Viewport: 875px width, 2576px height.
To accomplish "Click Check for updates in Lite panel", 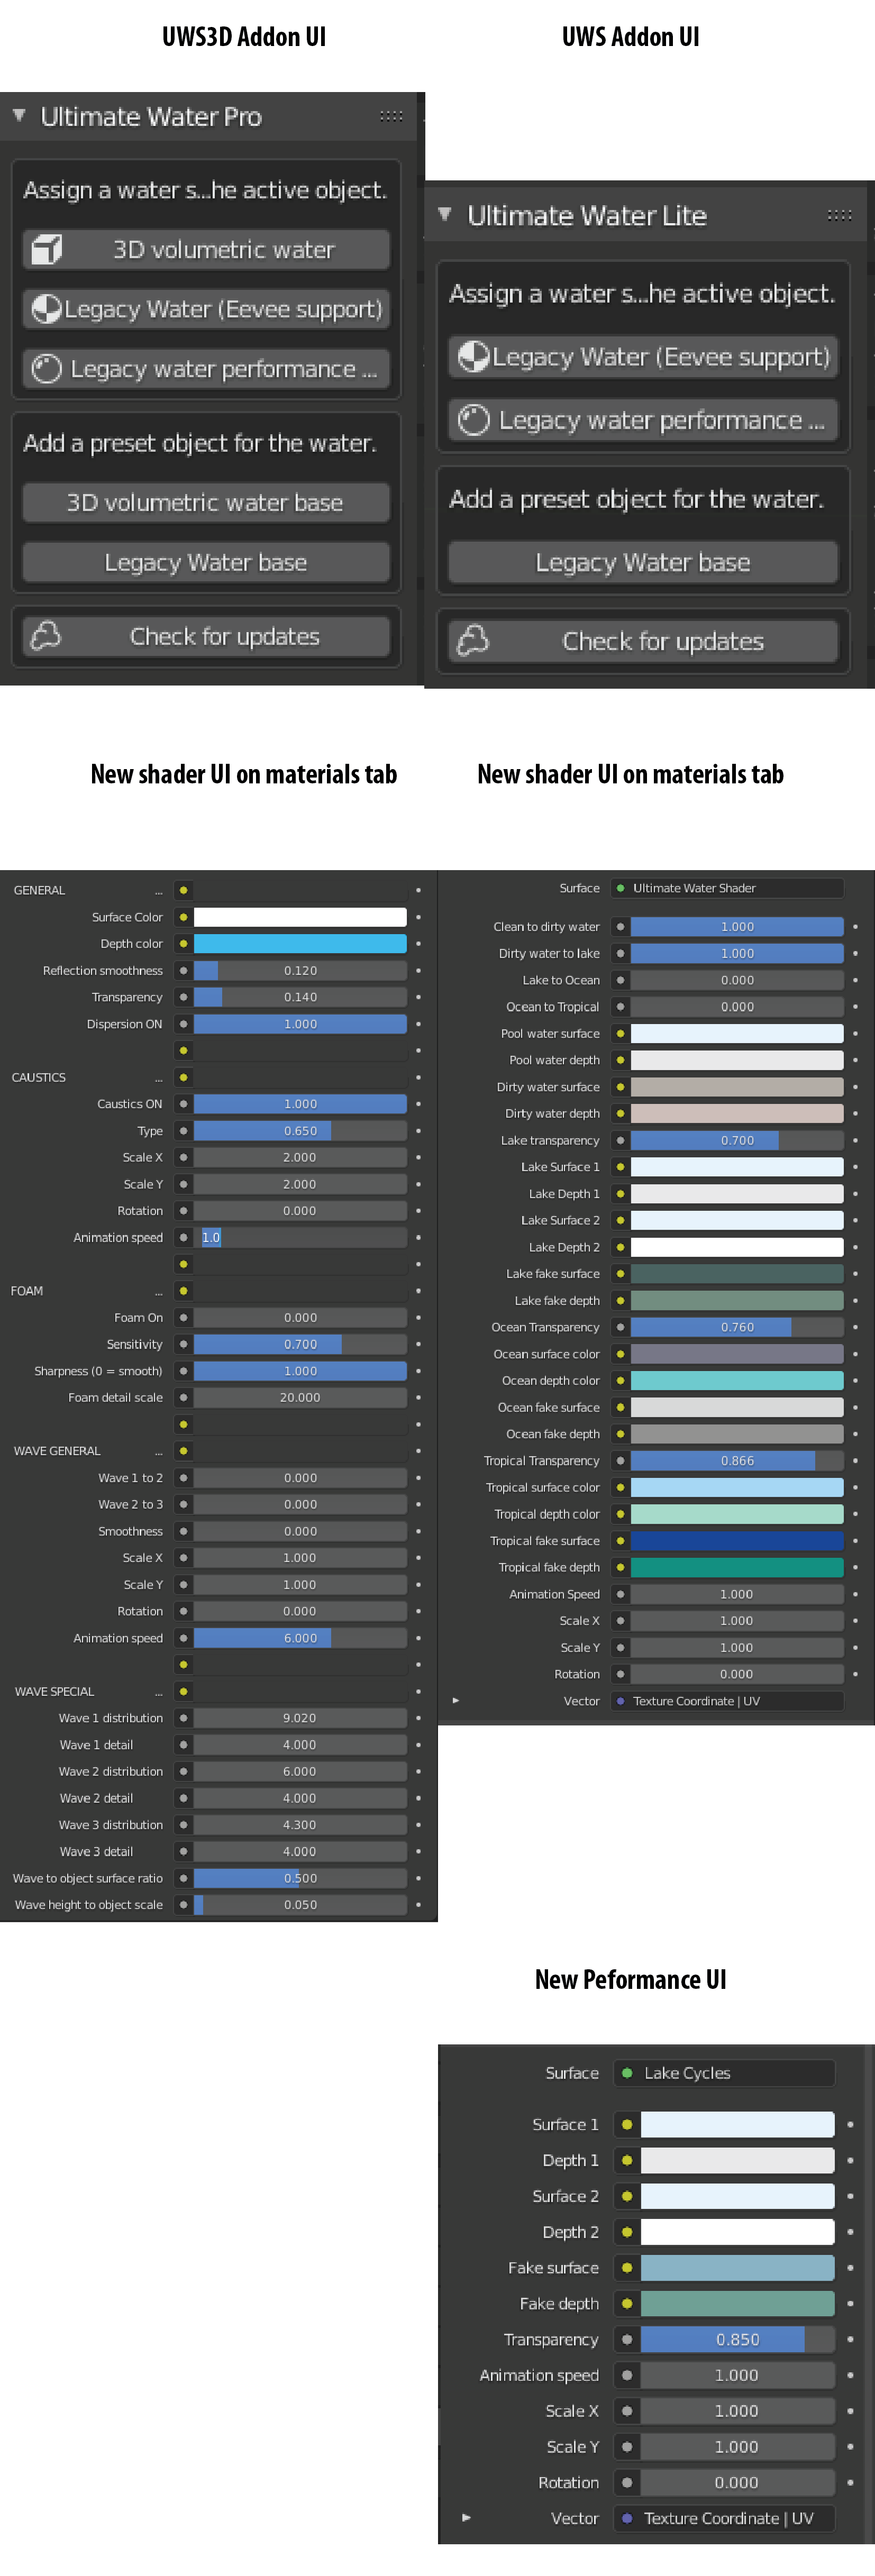I will [643, 641].
